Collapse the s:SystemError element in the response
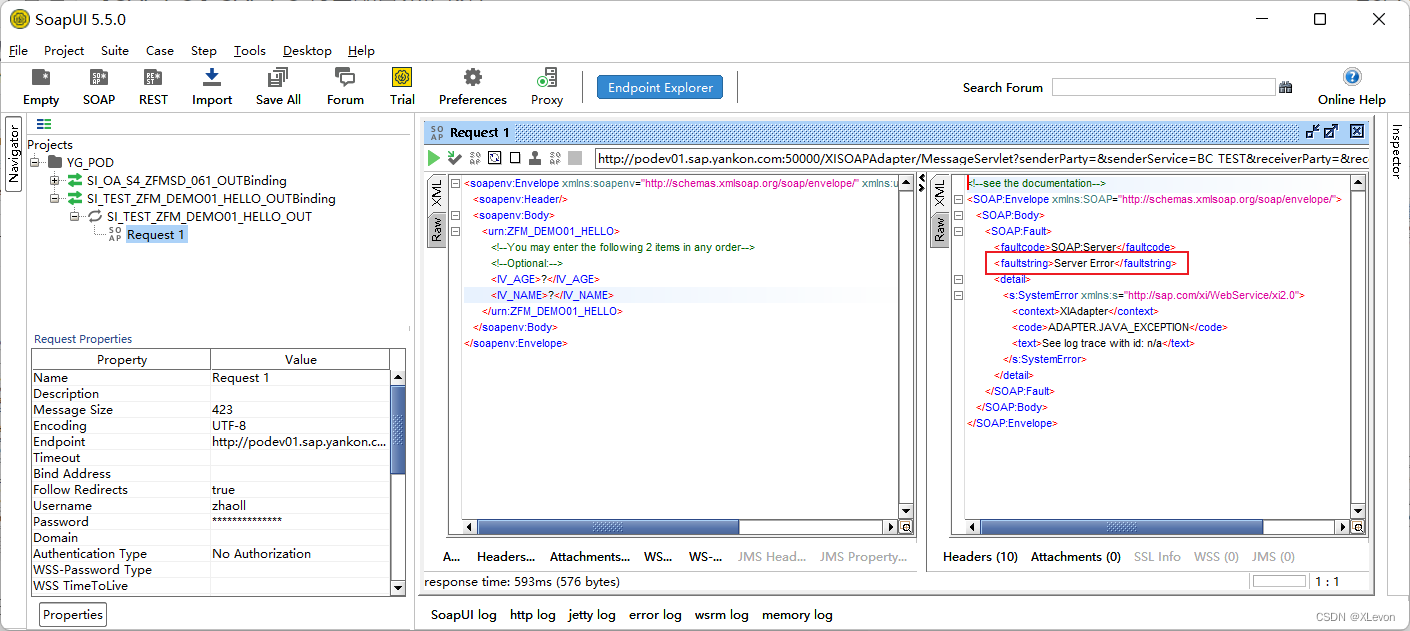 958,295
